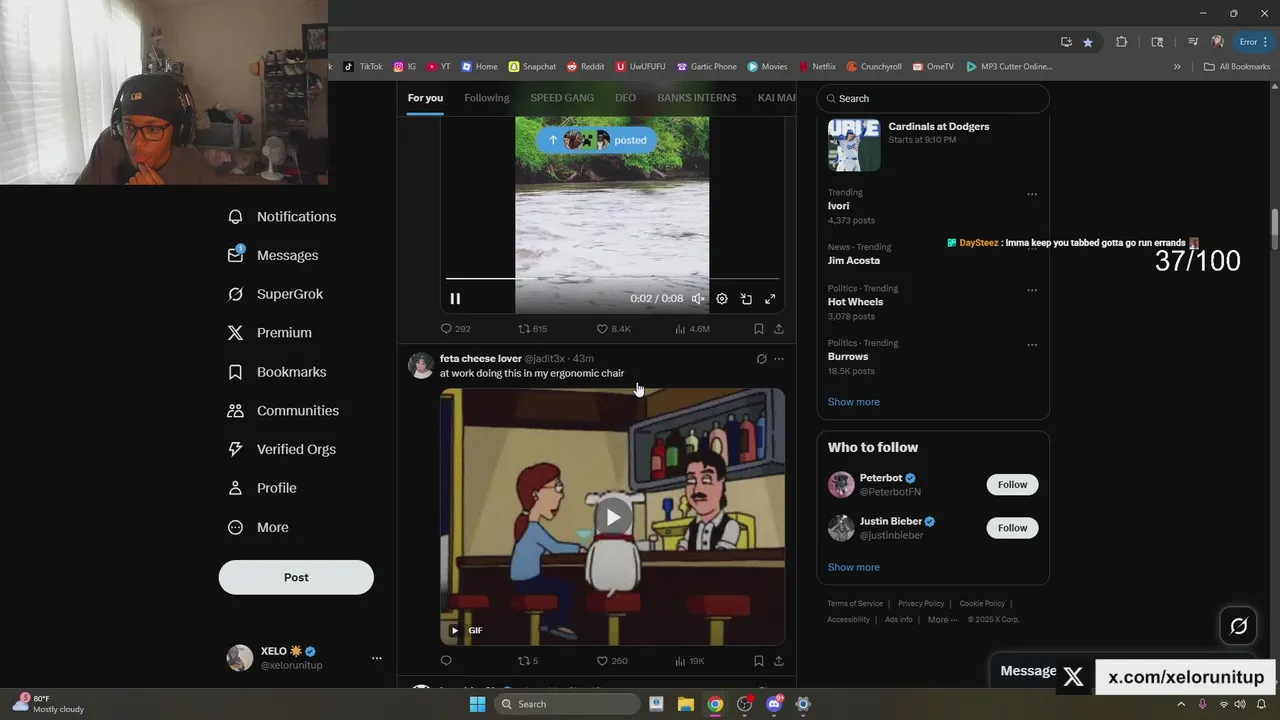
Task: Open Profile from the sidebar
Action: 261,488
